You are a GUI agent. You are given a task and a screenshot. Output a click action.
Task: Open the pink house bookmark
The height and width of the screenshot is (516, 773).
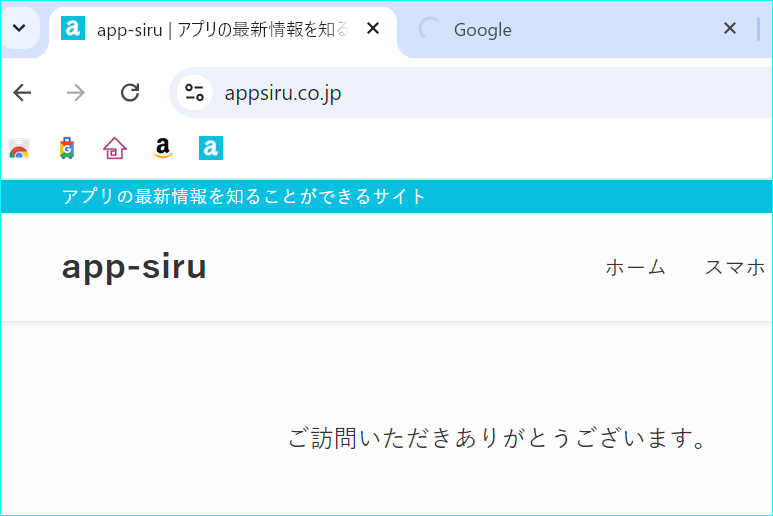pos(115,148)
